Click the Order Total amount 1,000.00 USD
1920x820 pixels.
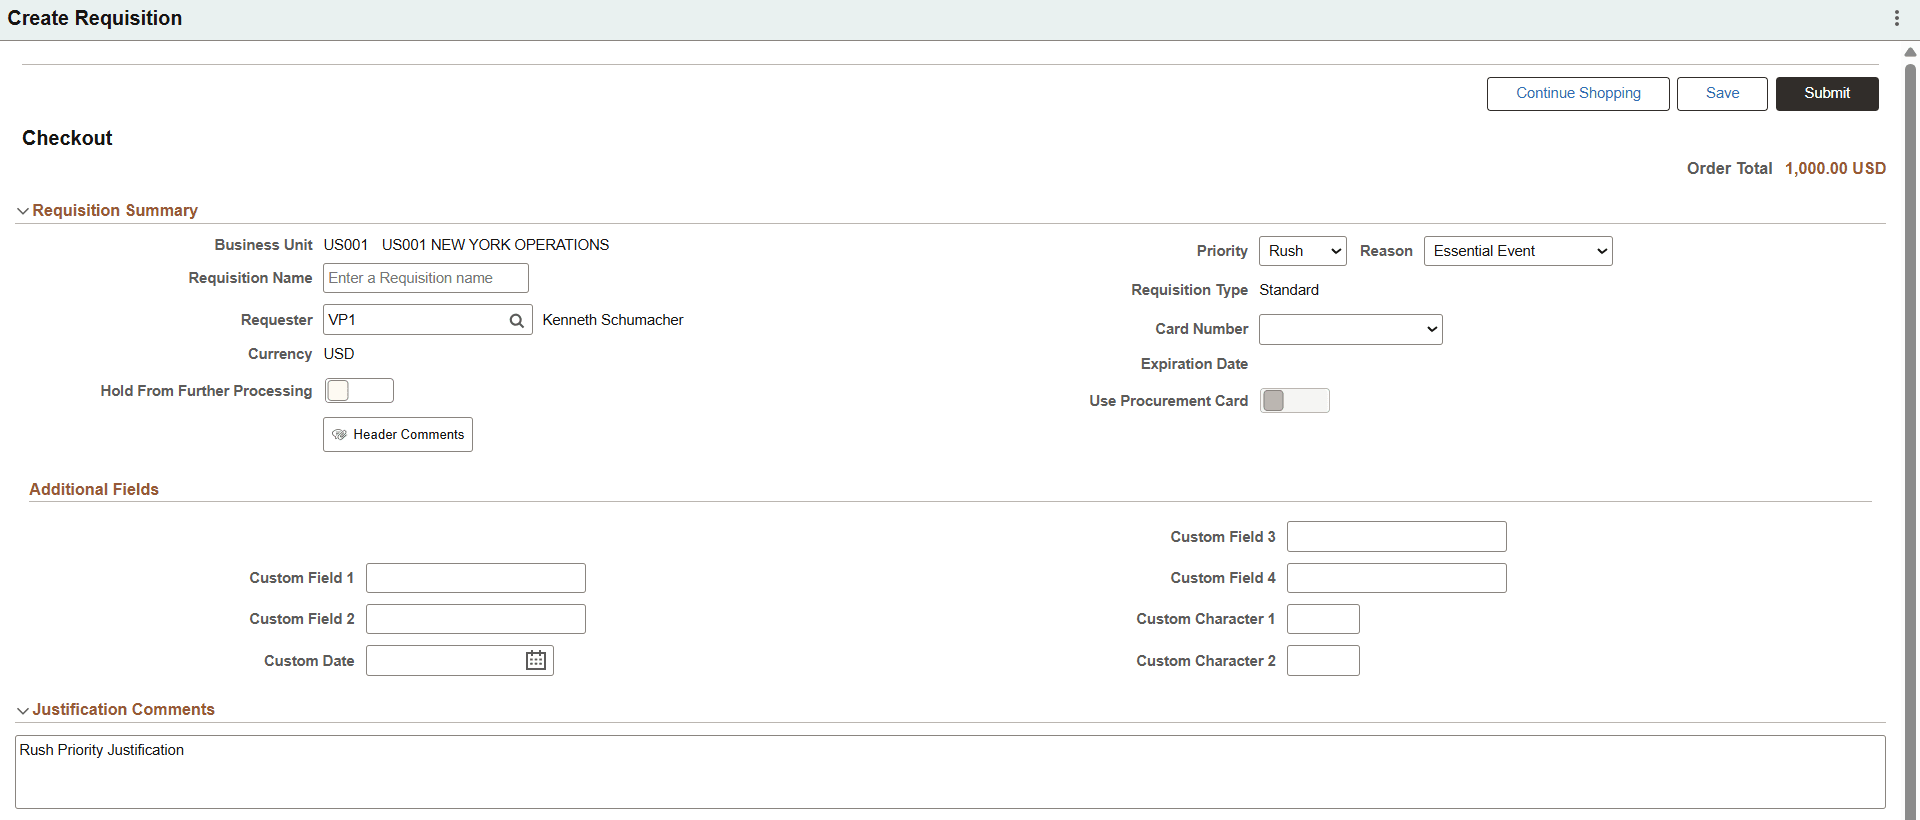(1836, 169)
